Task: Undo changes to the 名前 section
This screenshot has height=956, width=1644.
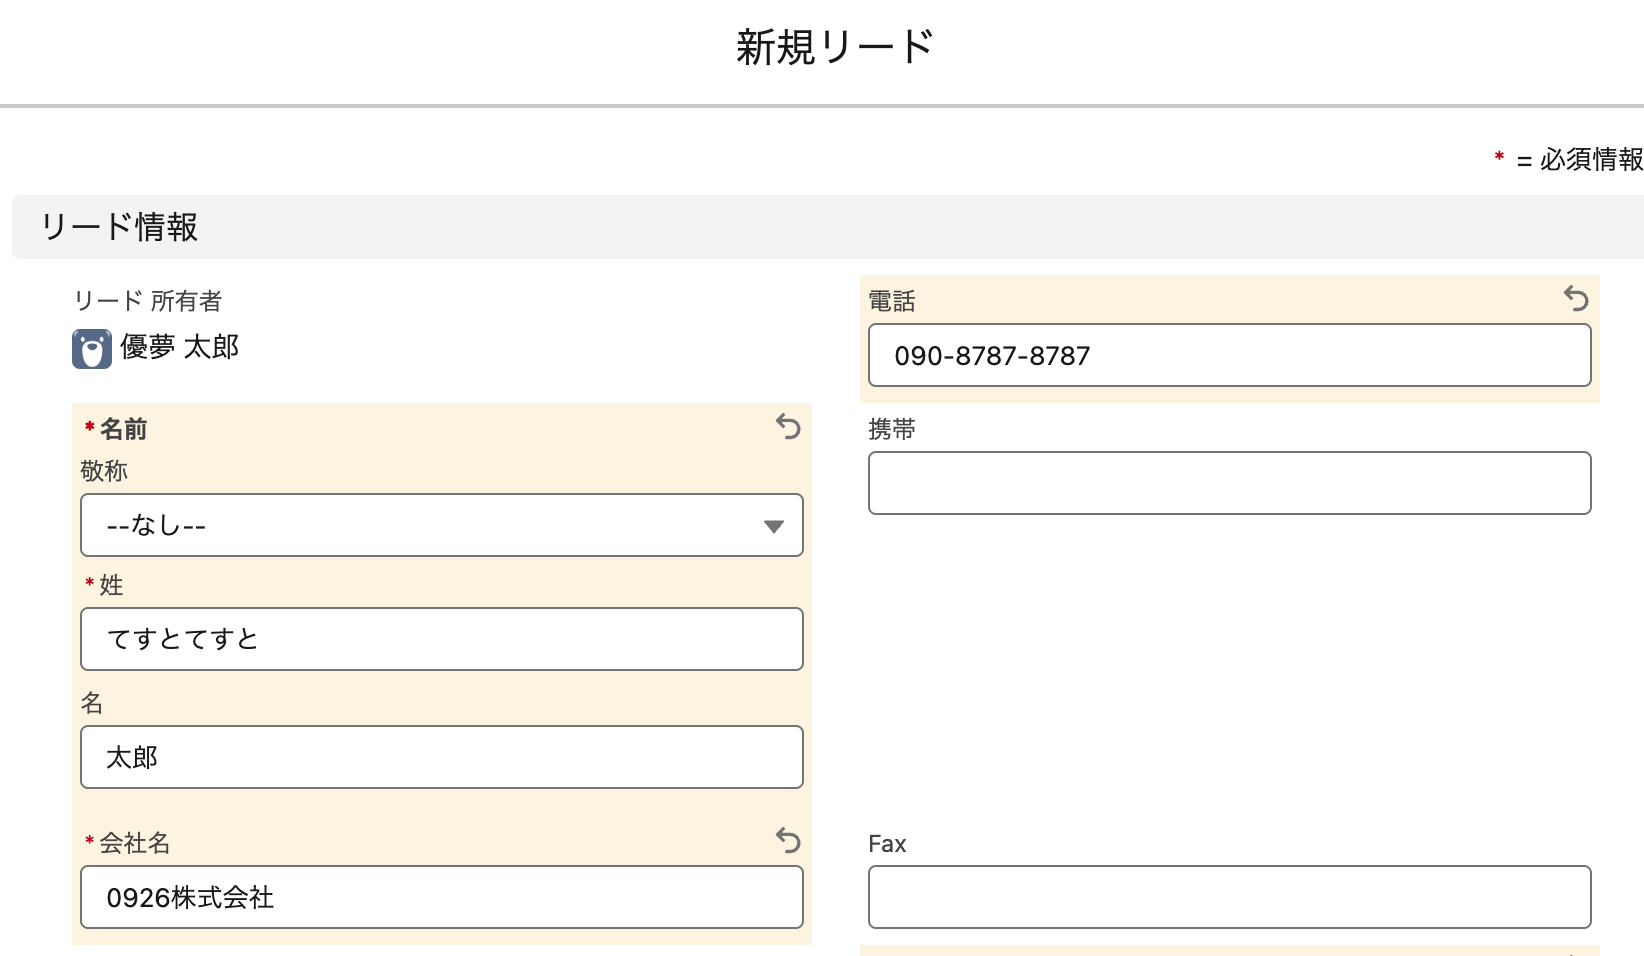Action: pos(788,427)
